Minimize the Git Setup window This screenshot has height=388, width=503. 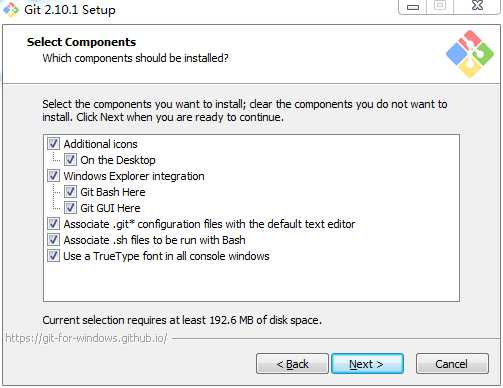[413, 7]
